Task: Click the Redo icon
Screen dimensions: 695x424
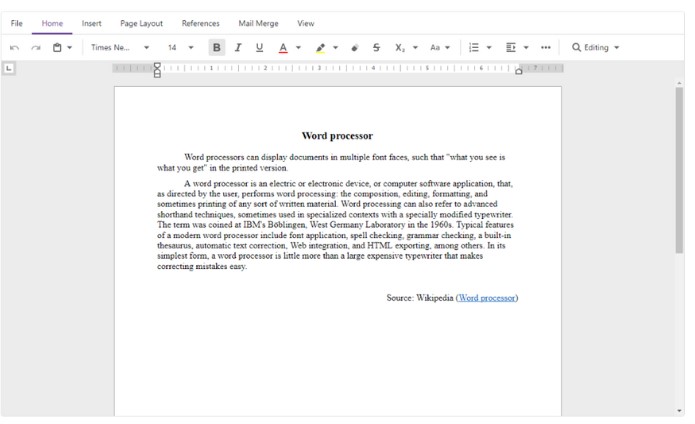Action: click(36, 48)
